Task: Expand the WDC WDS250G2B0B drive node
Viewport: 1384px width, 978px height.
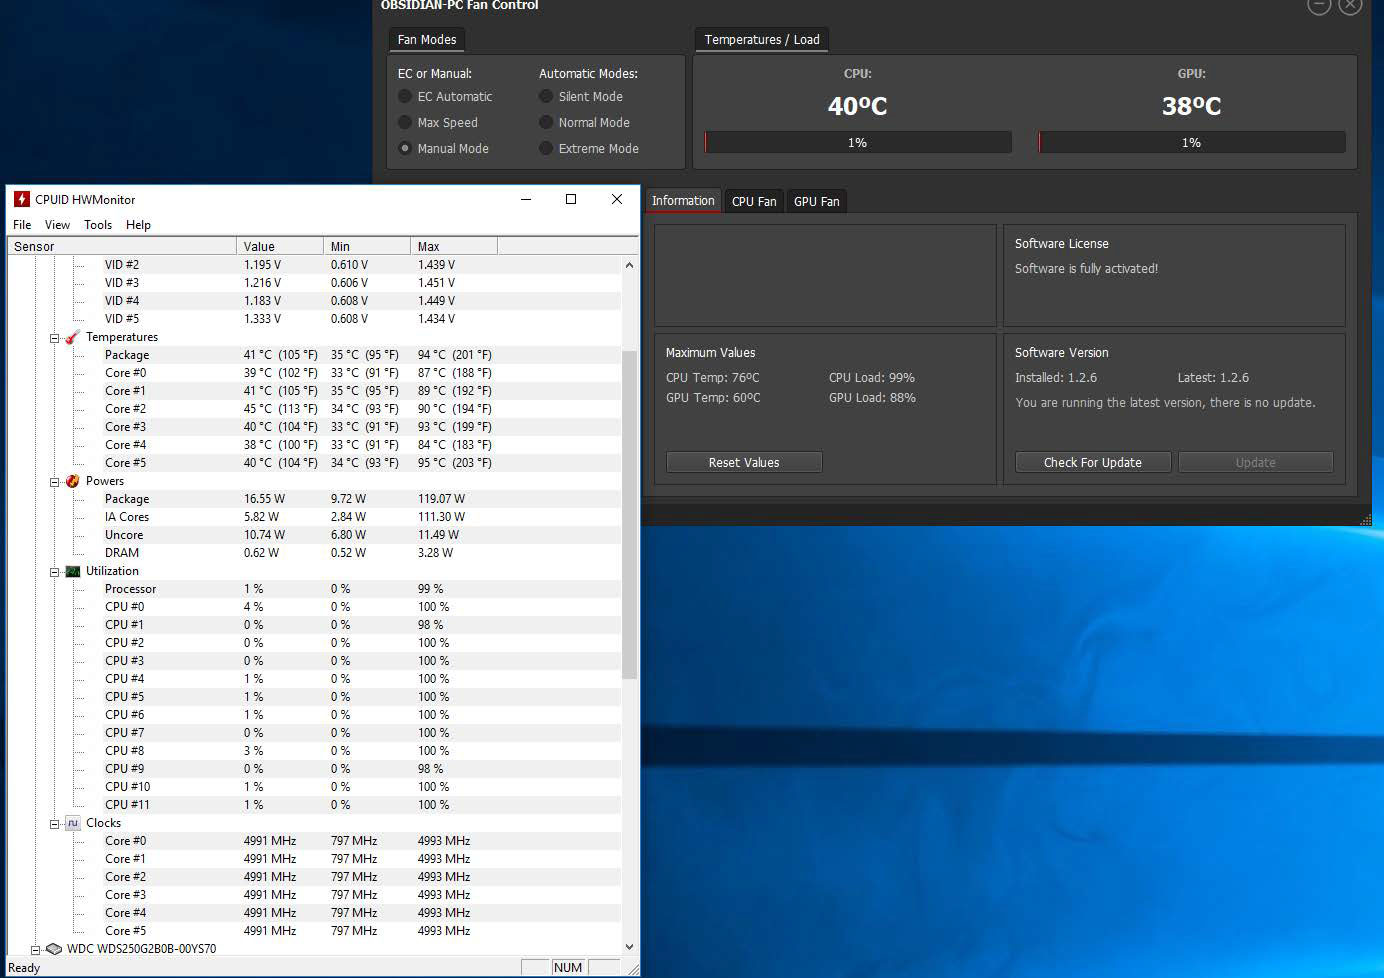Action: coord(36,950)
